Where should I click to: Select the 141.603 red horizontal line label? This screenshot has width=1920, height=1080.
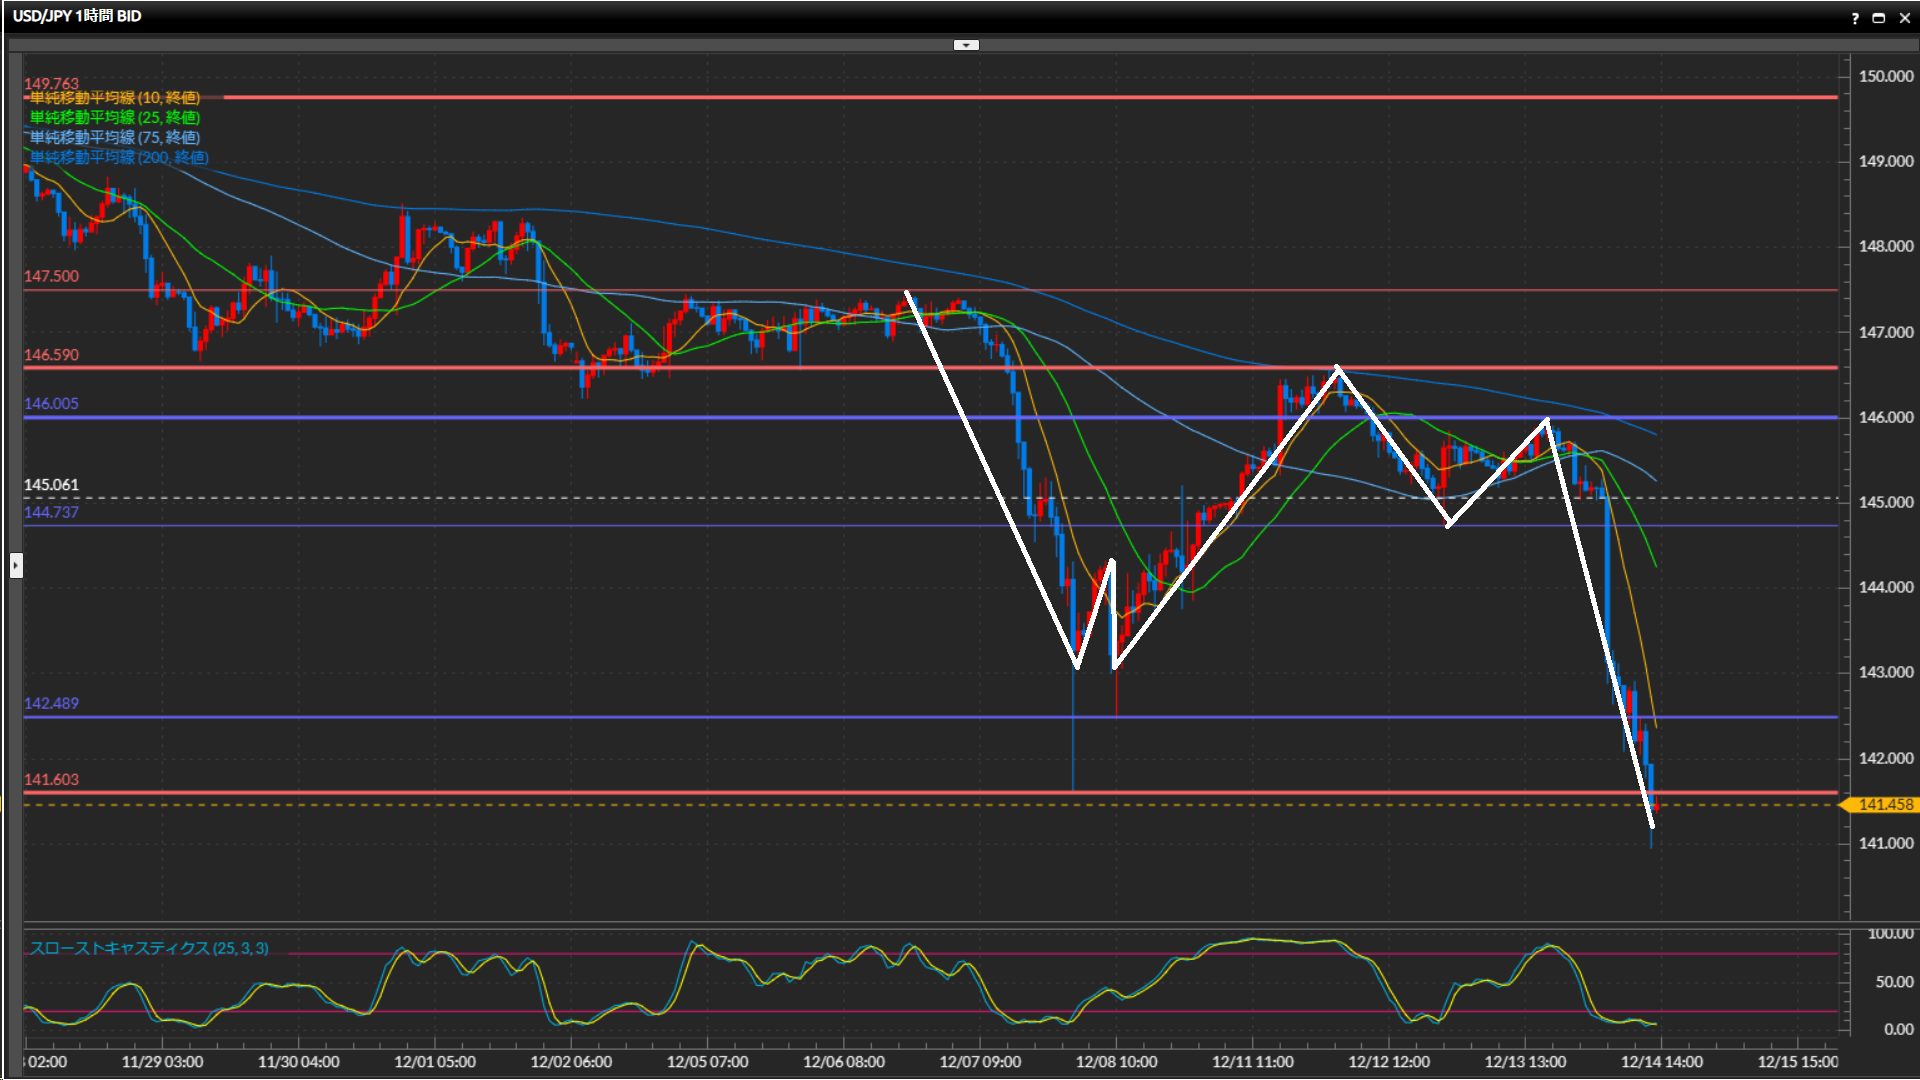[x=51, y=779]
